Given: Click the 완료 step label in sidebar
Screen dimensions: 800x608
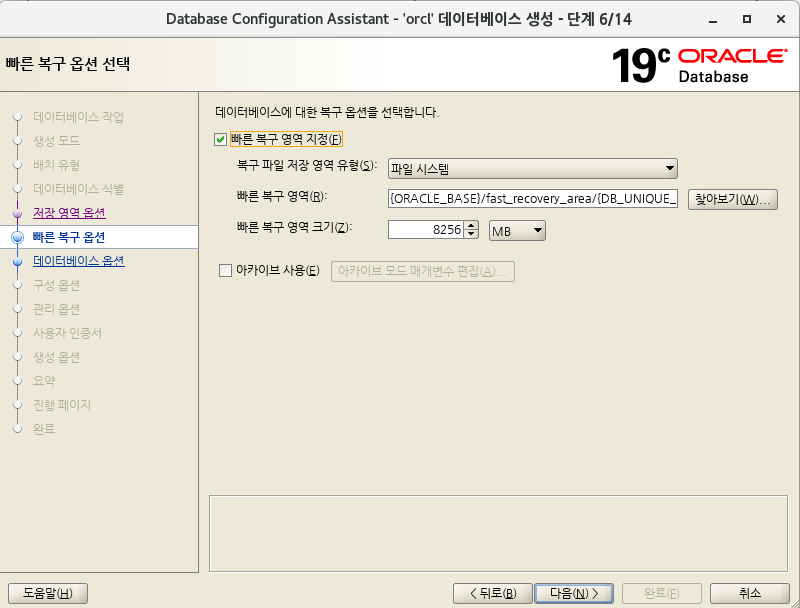Looking at the screenshot, I should [44, 429].
